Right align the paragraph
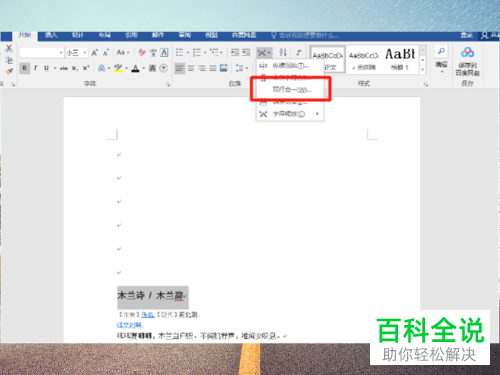 click(x=202, y=68)
